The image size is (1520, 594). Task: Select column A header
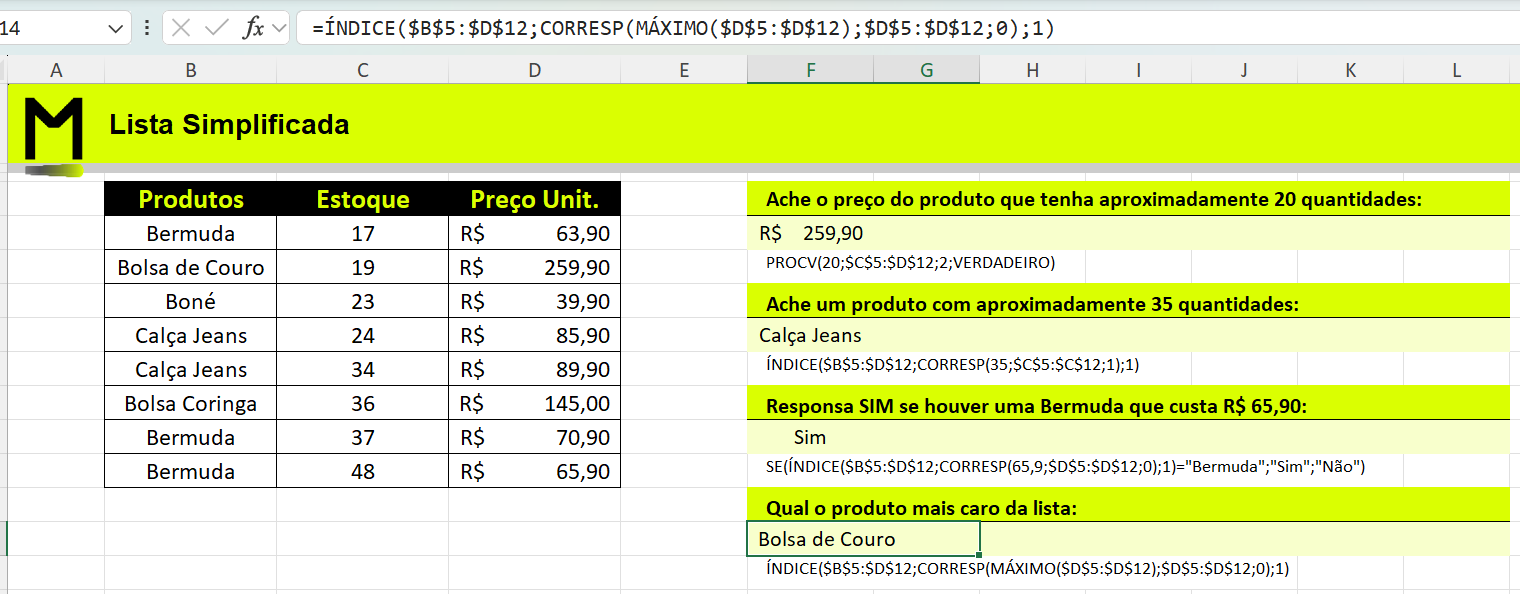pyautogui.click(x=56, y=70)
